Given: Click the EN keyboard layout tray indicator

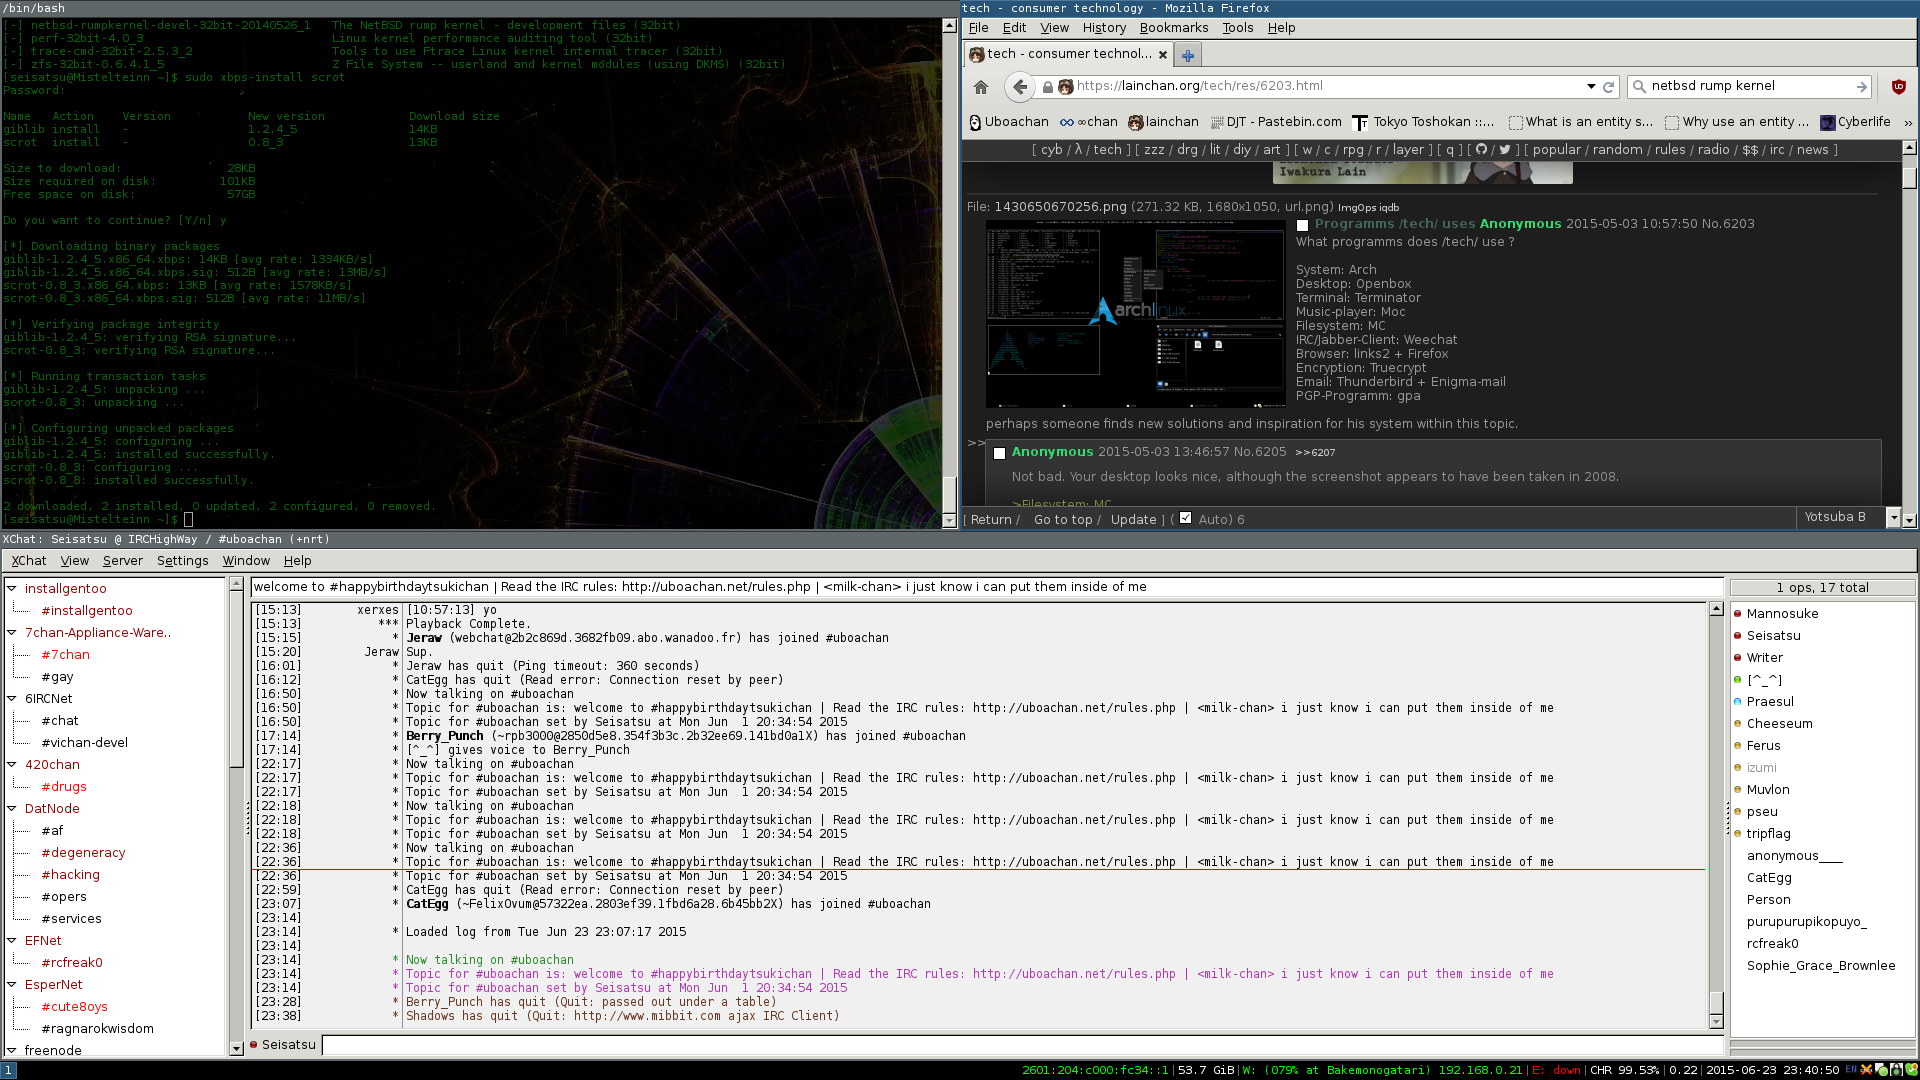Looking at the screenshot, I should [1851, 1069].
